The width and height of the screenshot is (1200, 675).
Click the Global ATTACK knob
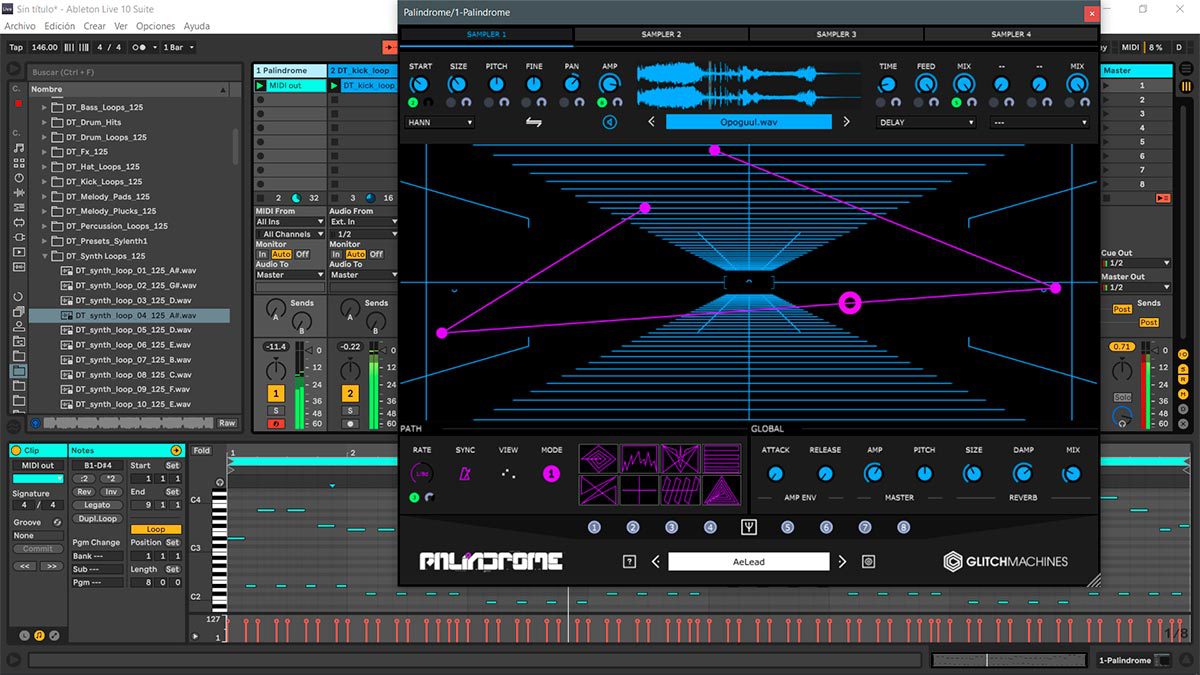point(775,474)
